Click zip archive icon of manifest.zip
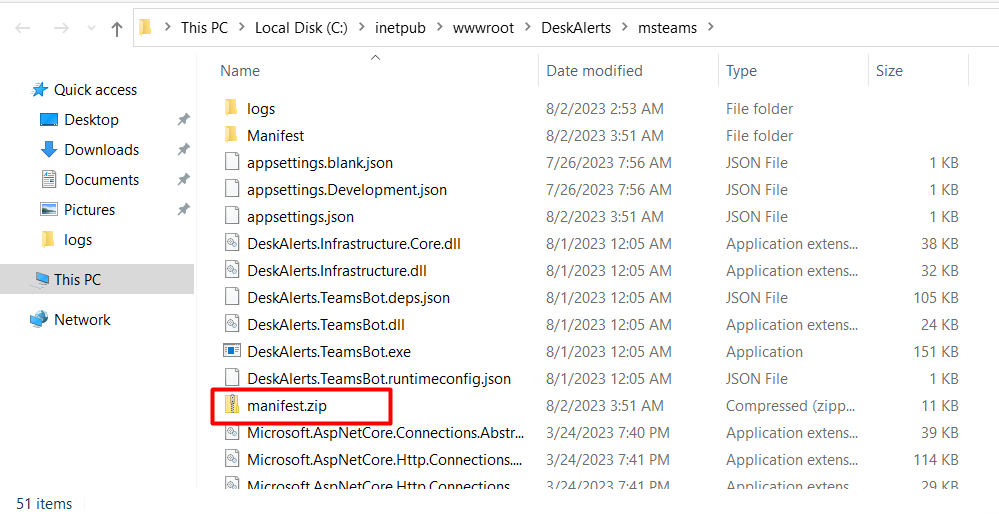The width and height of the screenshot is (999, 514). tap(232, 405)
